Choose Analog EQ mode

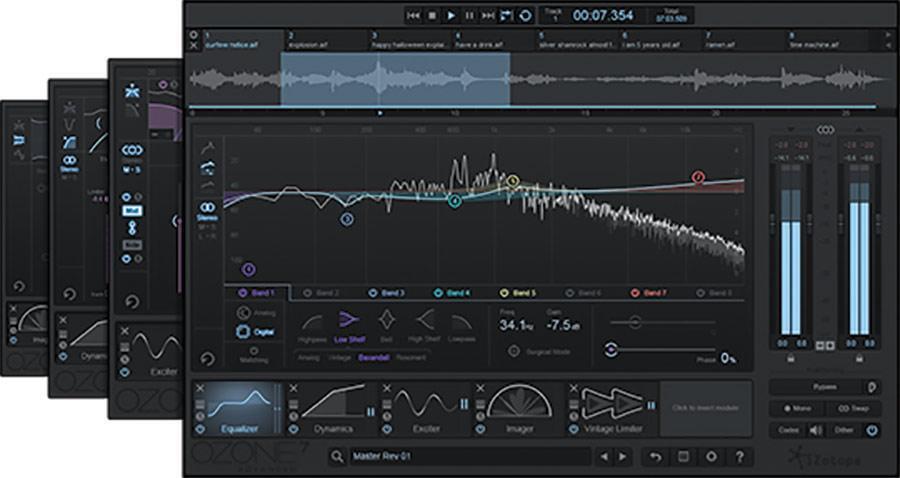[x=256, y=313]
